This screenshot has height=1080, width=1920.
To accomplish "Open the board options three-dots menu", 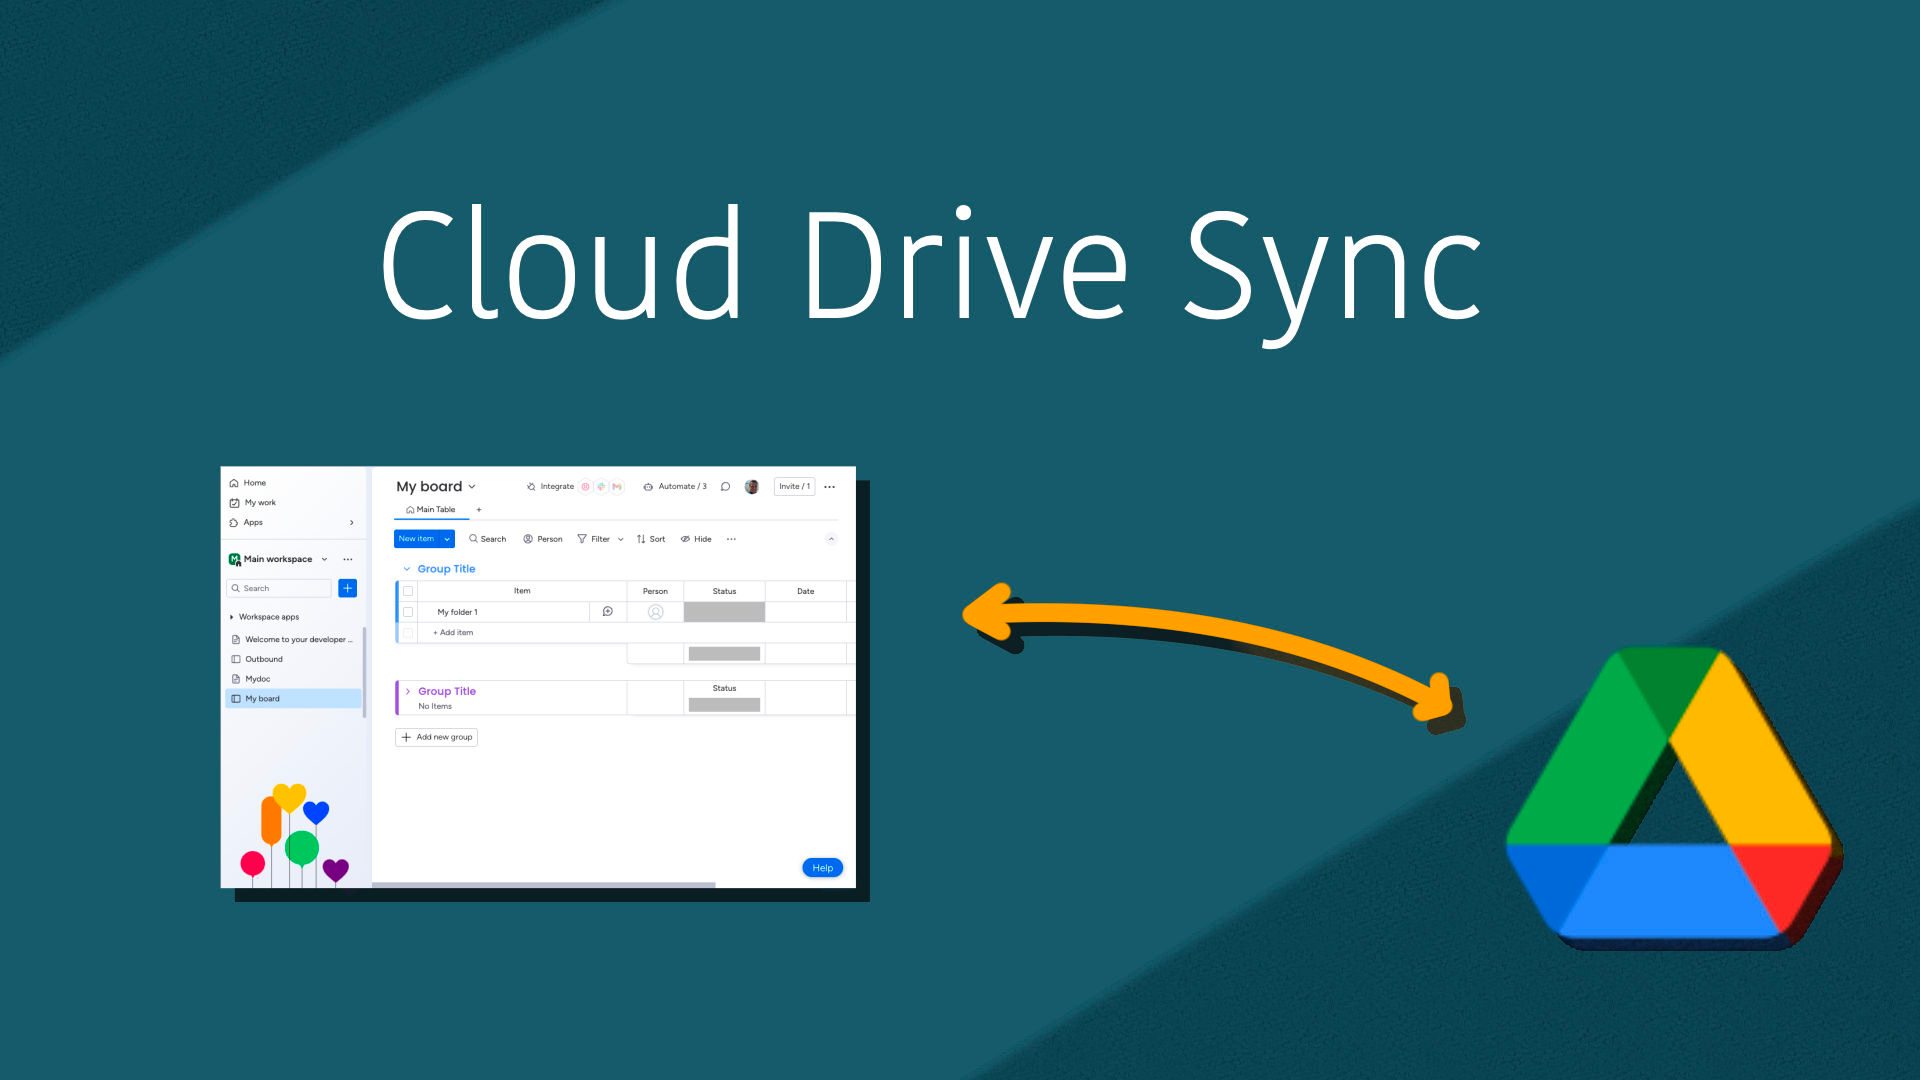I will click(x=830, y=487).
